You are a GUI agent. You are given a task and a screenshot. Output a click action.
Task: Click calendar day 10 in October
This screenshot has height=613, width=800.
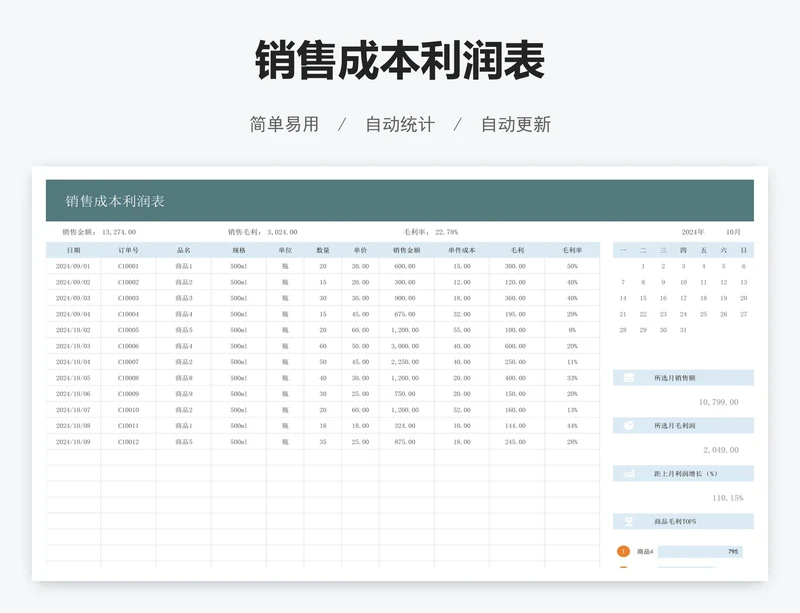pos(683,282)
